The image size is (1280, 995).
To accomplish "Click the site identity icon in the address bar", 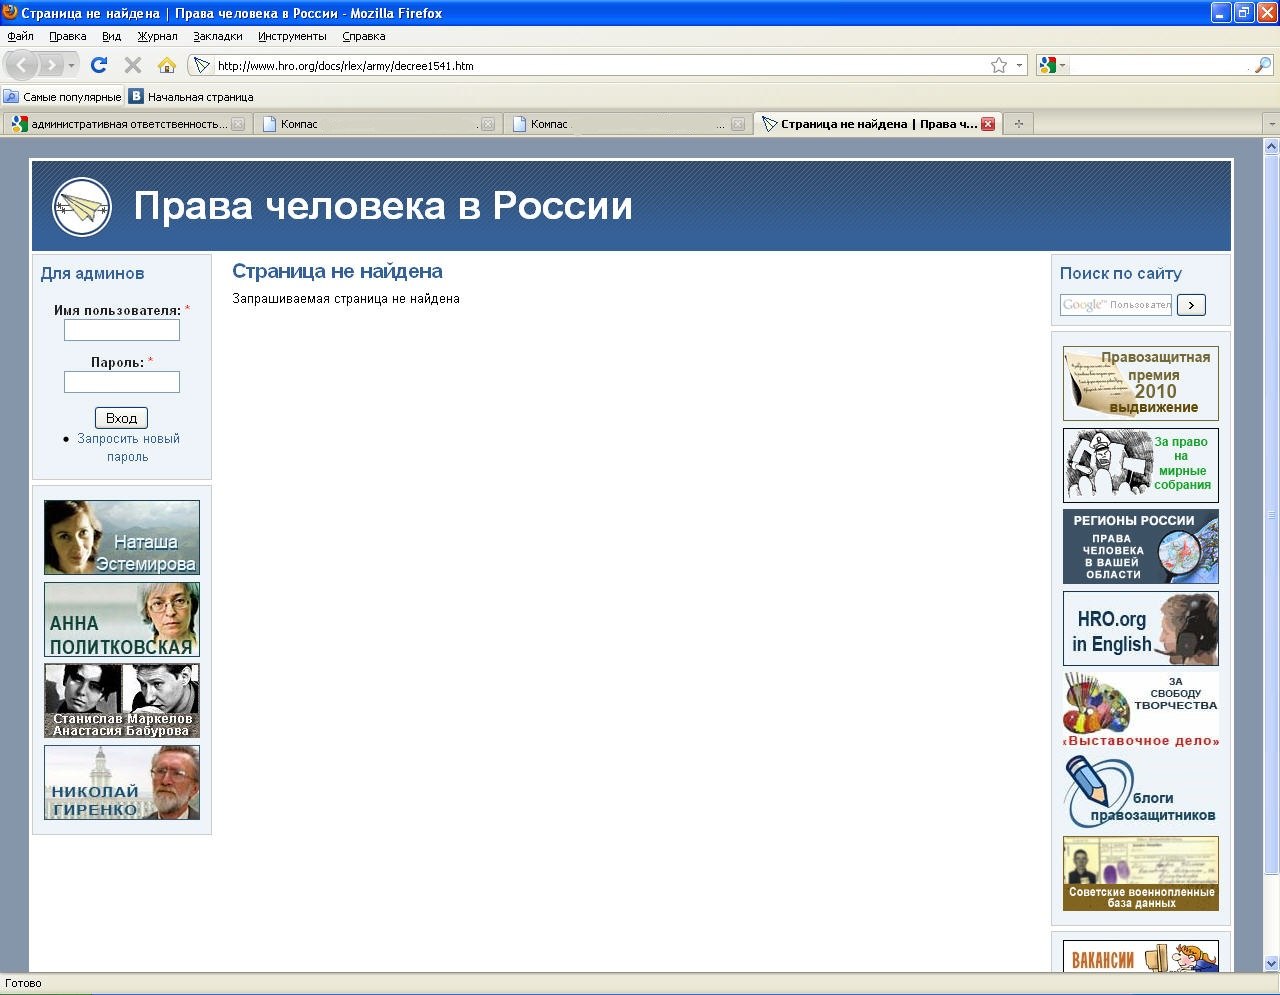I will point(202,66).
